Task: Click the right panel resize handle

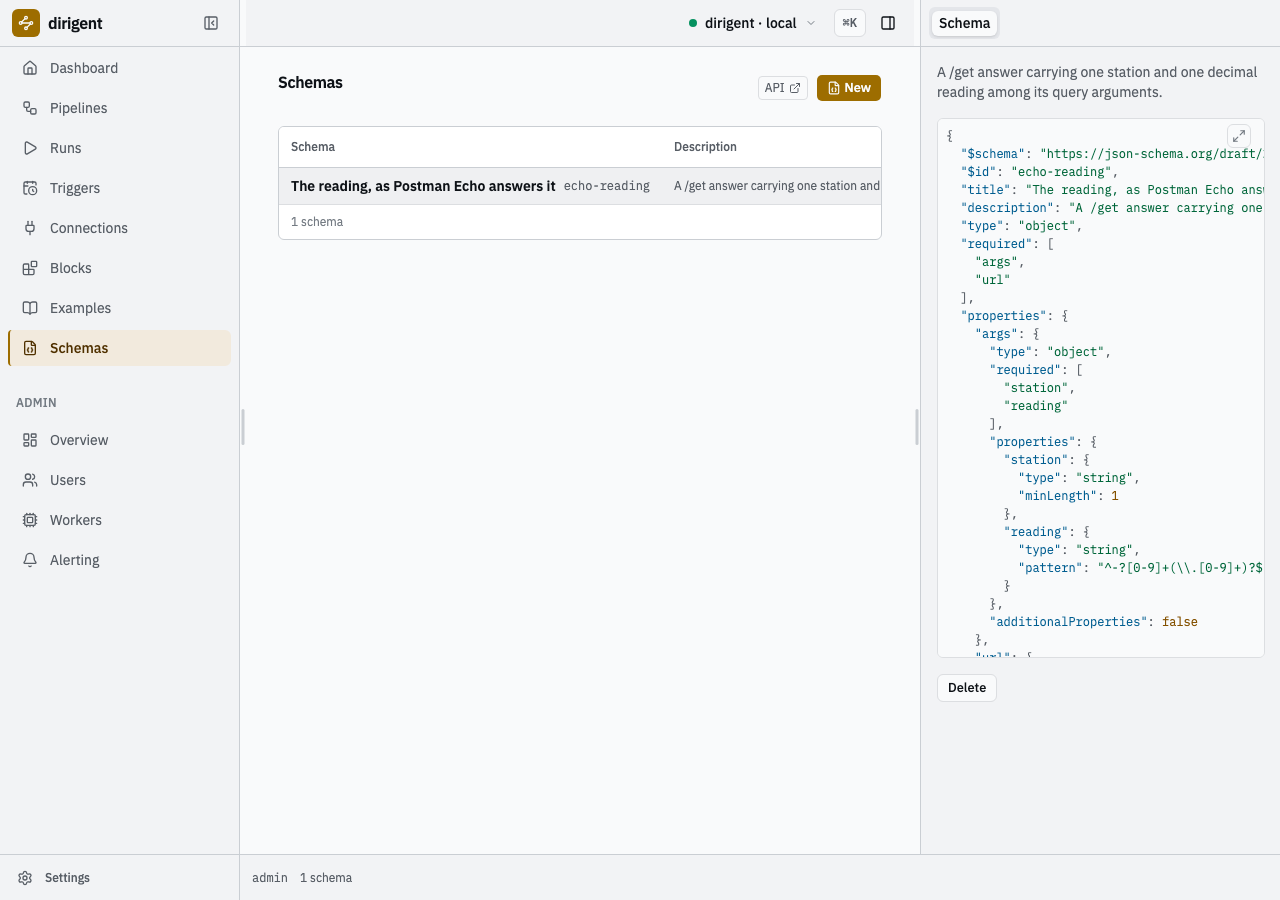Action: tap(917, 427)
